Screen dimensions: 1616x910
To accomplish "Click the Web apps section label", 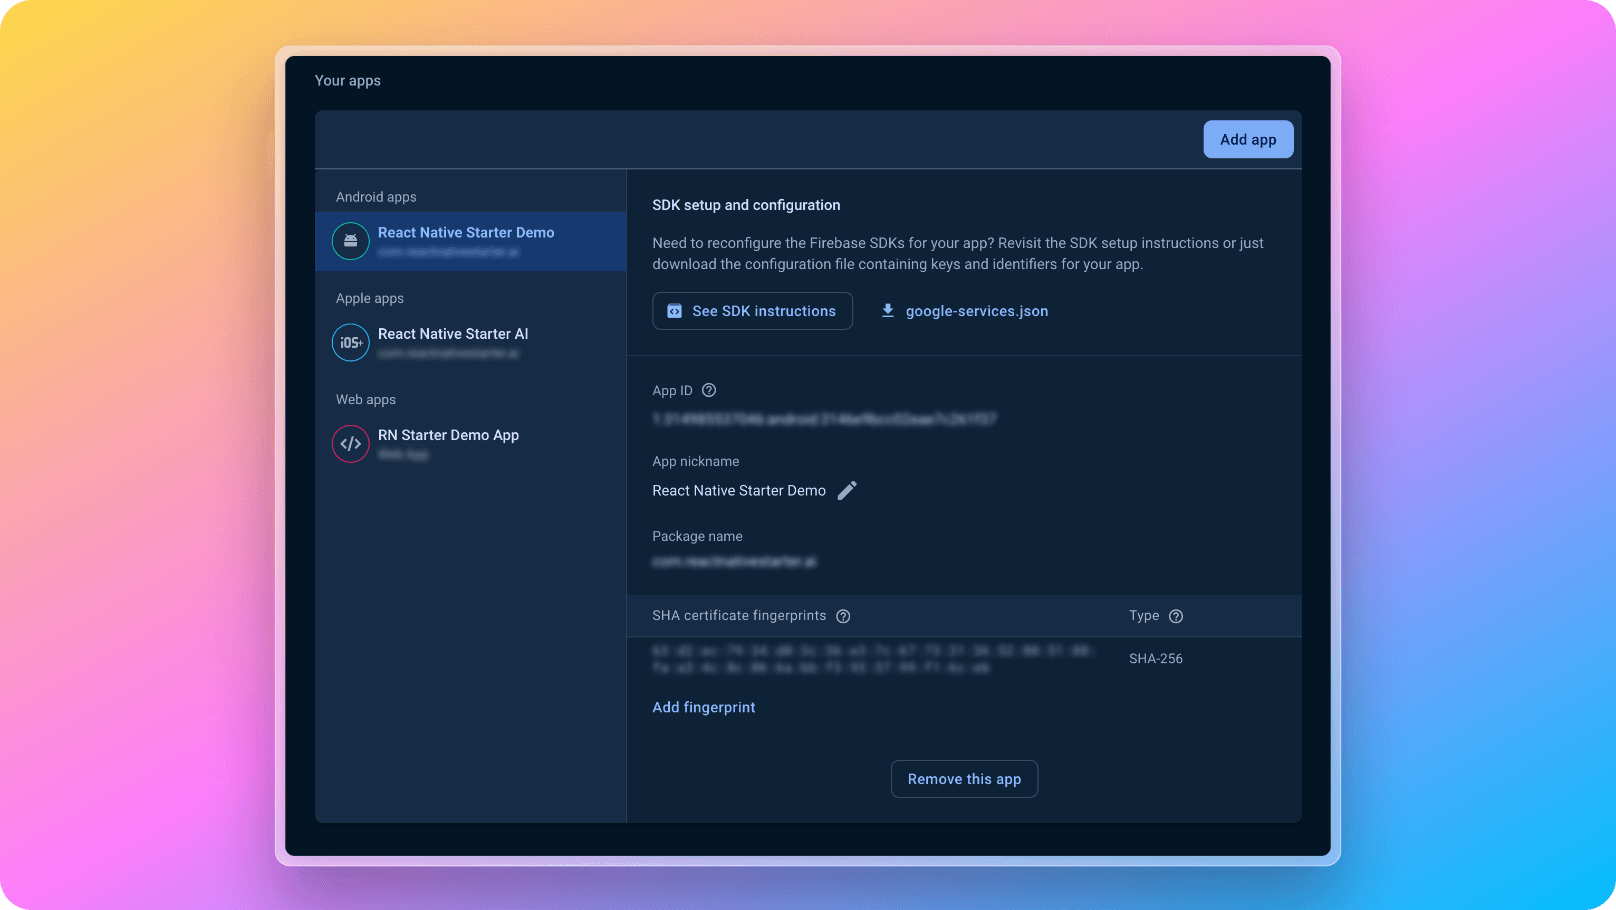I will (366, 399).
